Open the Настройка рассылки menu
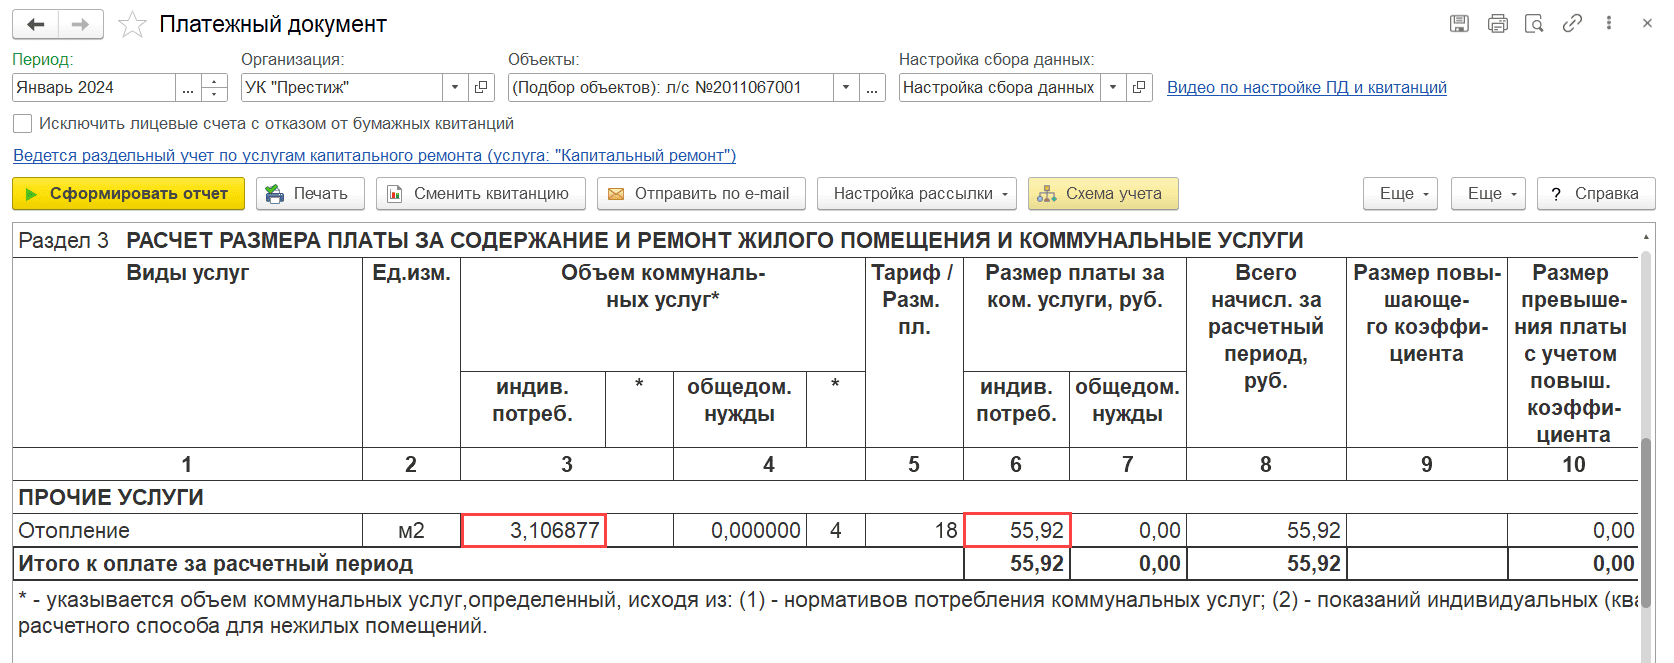The image size is (1674, 663). tap(916, 194)
